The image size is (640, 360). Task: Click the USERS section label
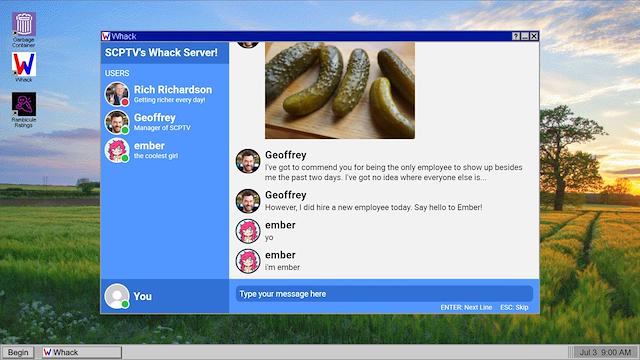click(x=117, y=73)
